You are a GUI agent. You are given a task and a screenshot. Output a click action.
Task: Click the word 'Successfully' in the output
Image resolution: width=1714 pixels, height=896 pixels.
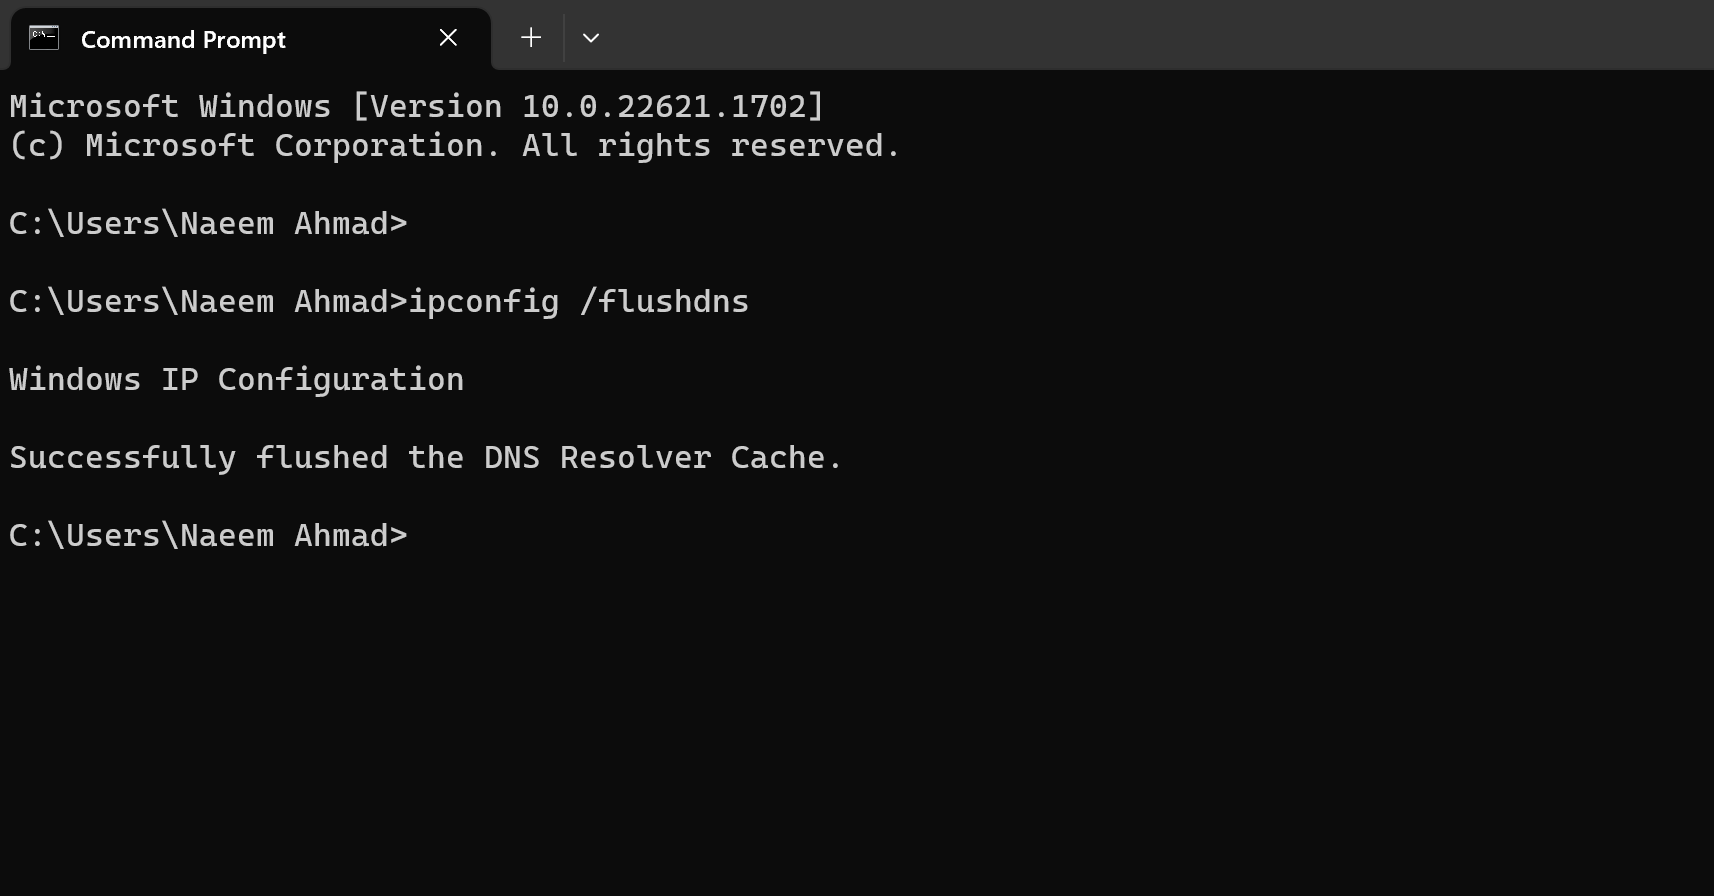click(122, 458)
